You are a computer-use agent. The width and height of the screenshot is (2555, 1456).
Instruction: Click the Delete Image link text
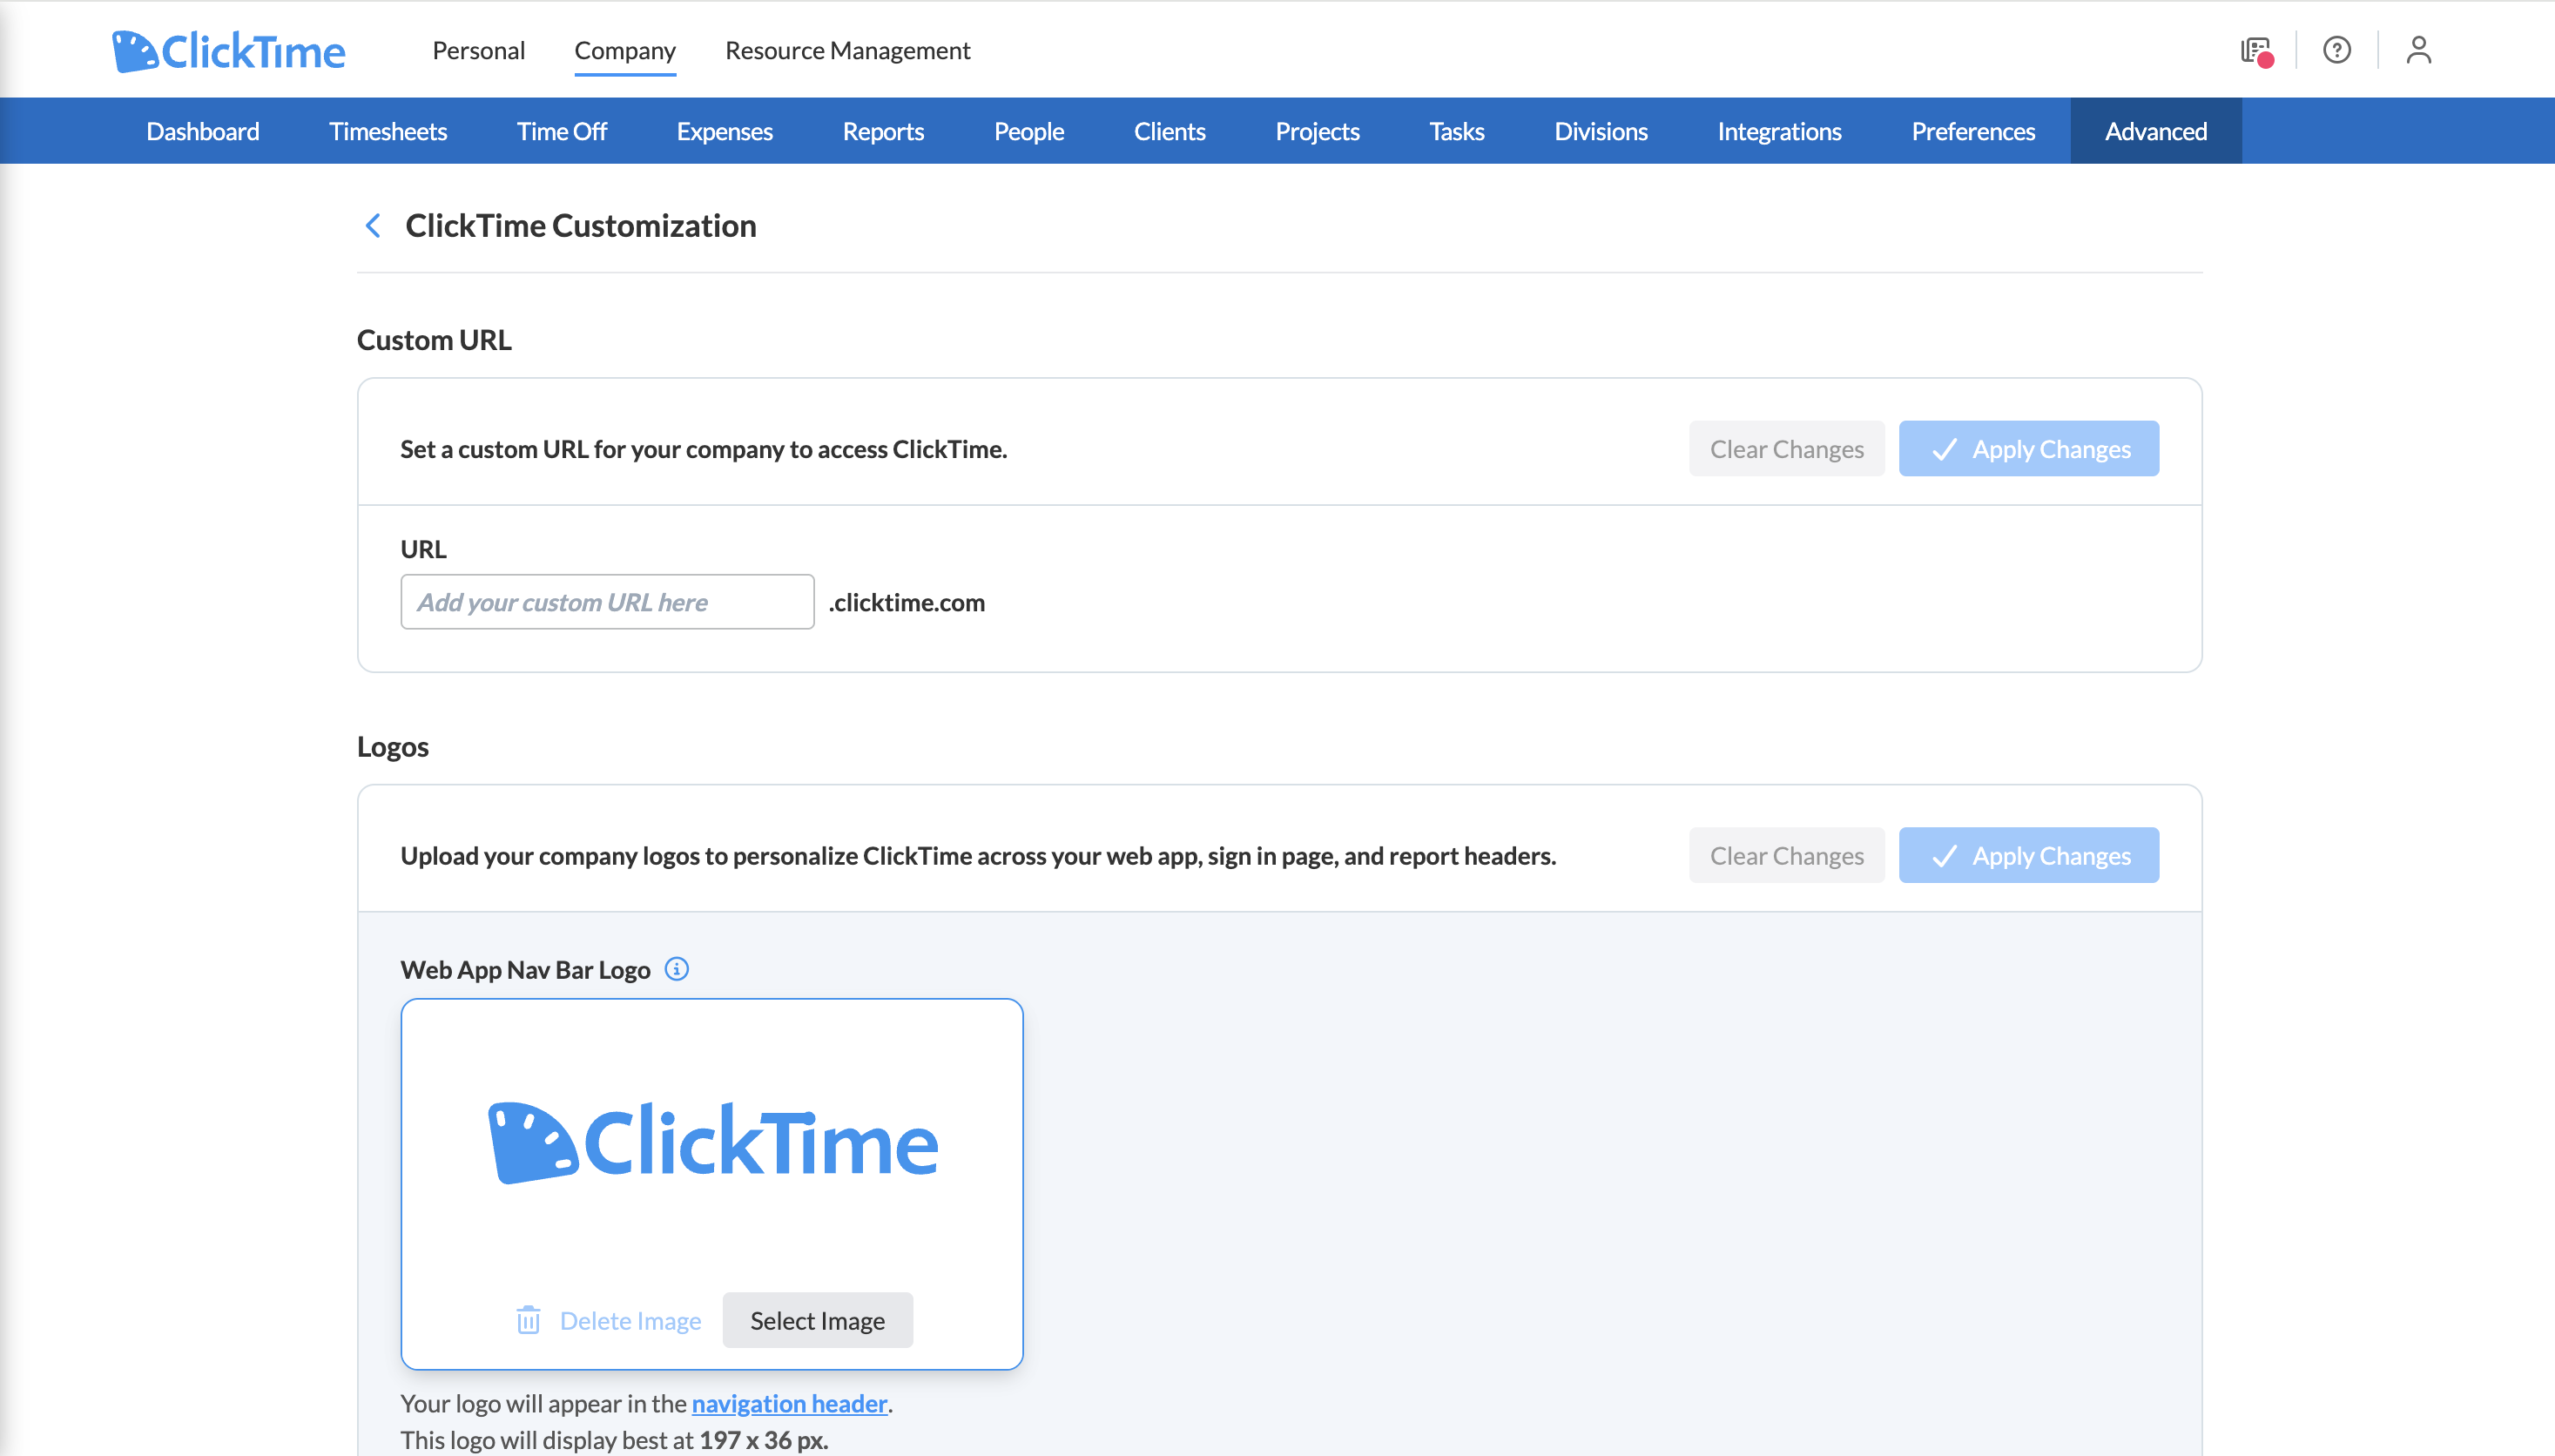[630, 1320]
